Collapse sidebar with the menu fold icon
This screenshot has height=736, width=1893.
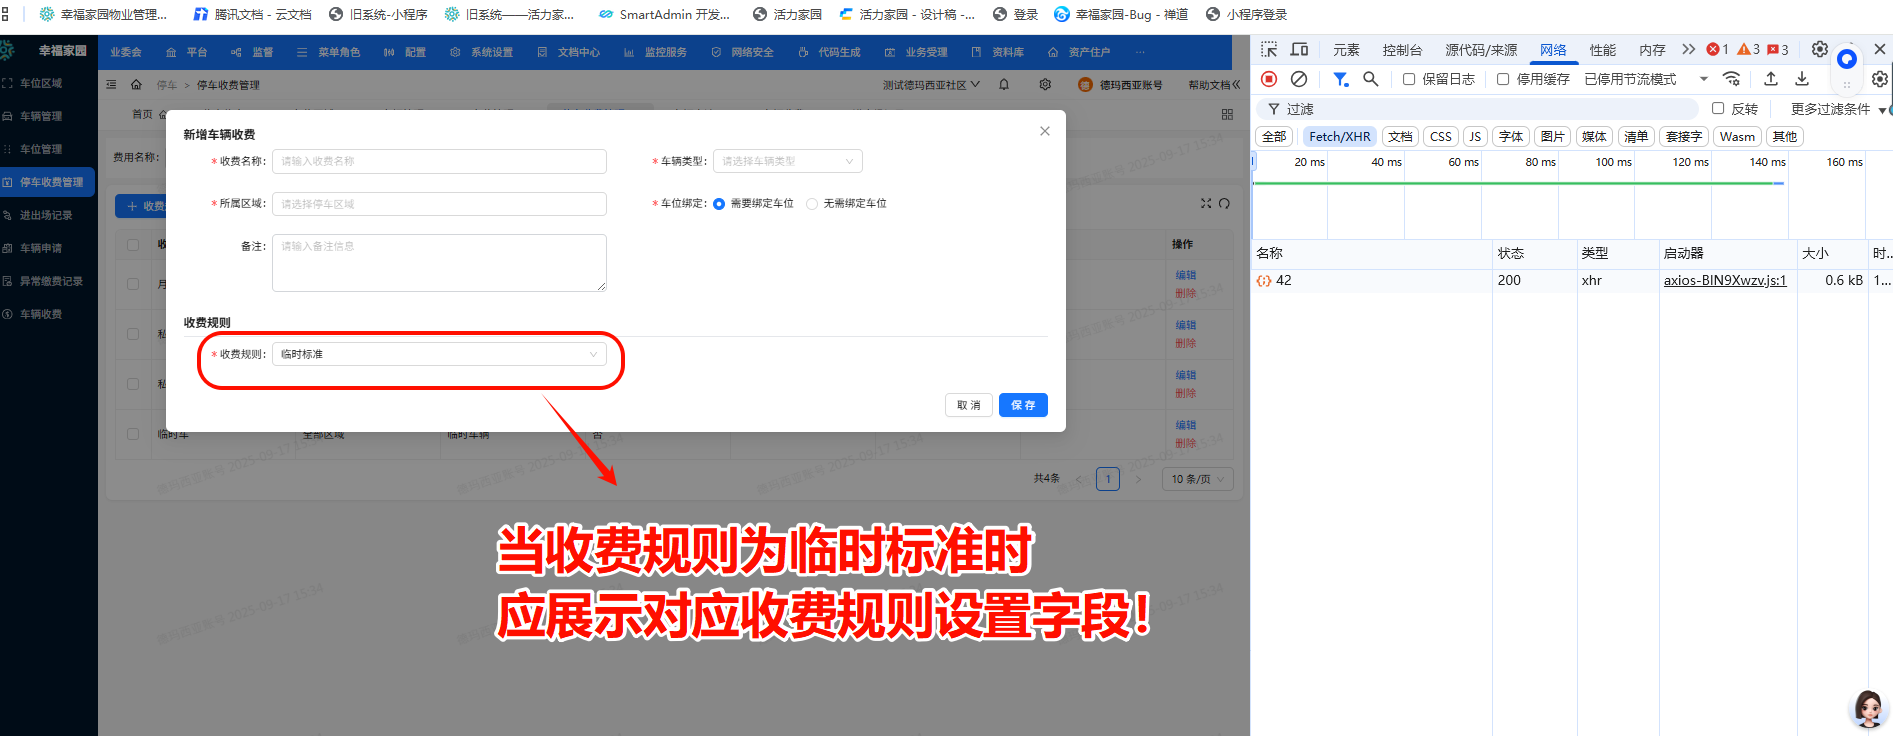point(111,85)
